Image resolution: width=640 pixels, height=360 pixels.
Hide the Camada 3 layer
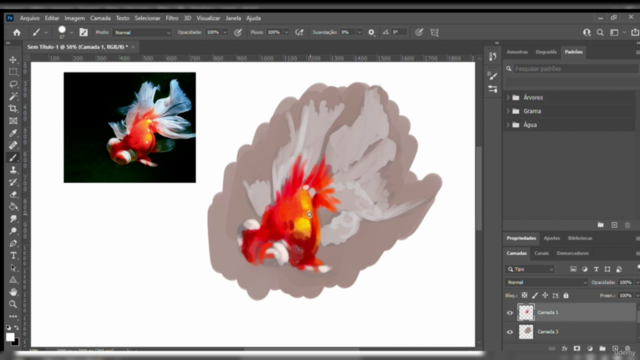pos(510,332)
